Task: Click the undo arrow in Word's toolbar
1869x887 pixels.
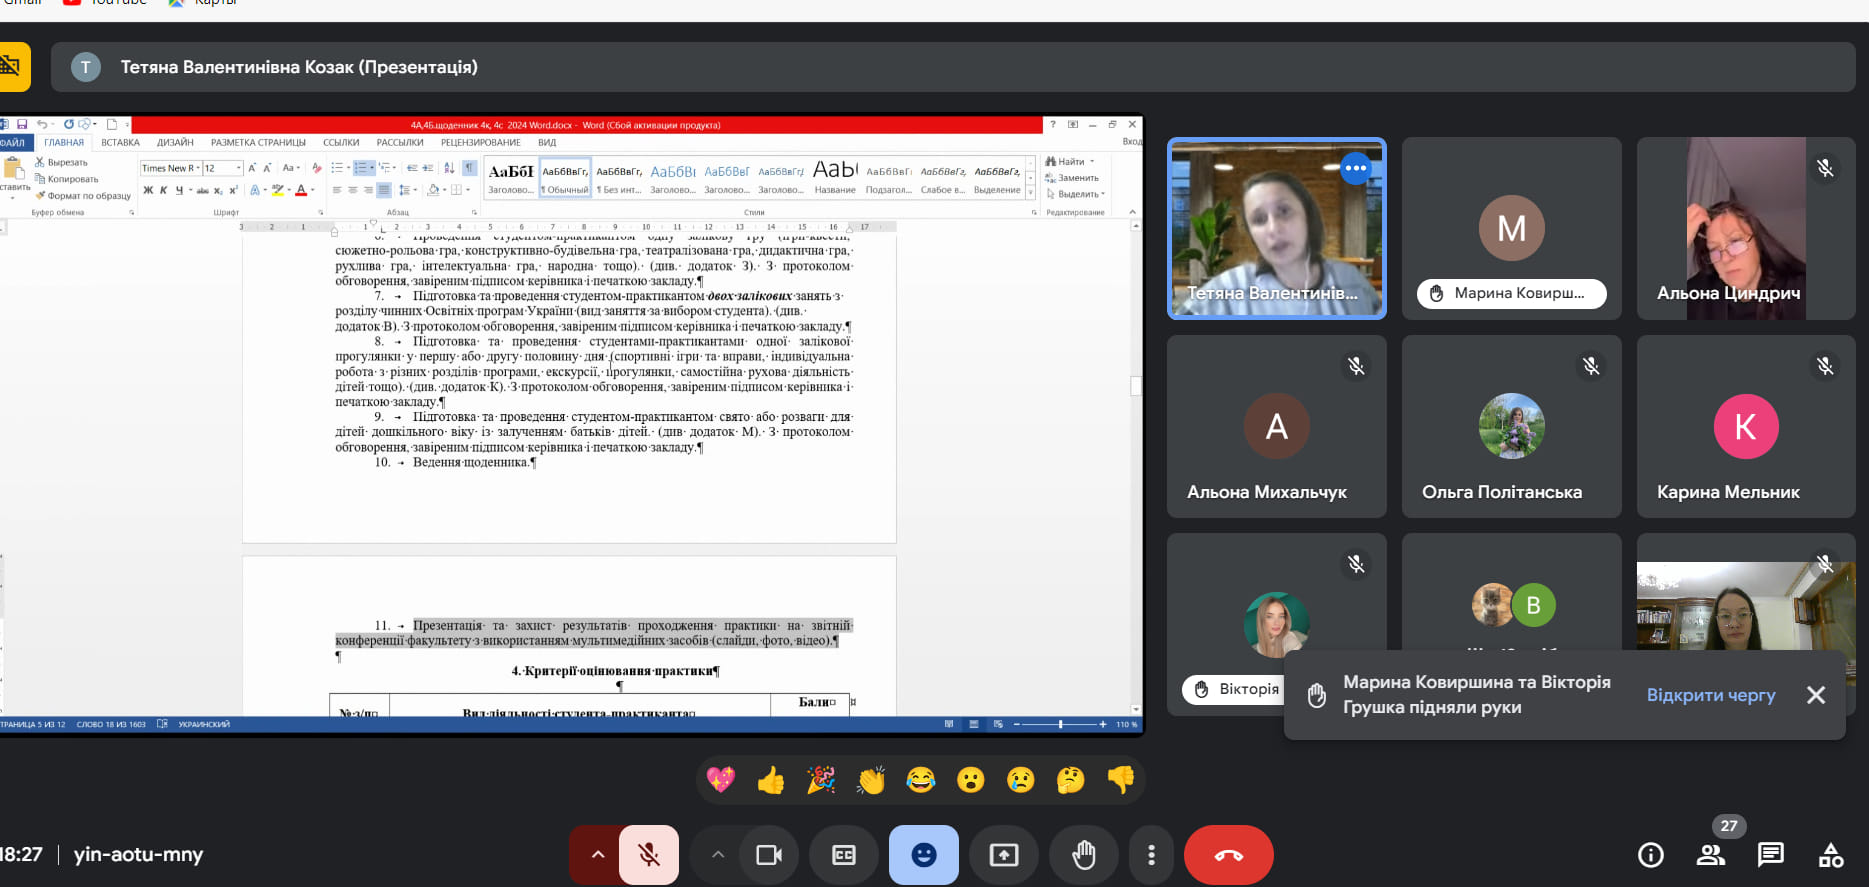Action: pyautogui.click(x=42, y=125)
